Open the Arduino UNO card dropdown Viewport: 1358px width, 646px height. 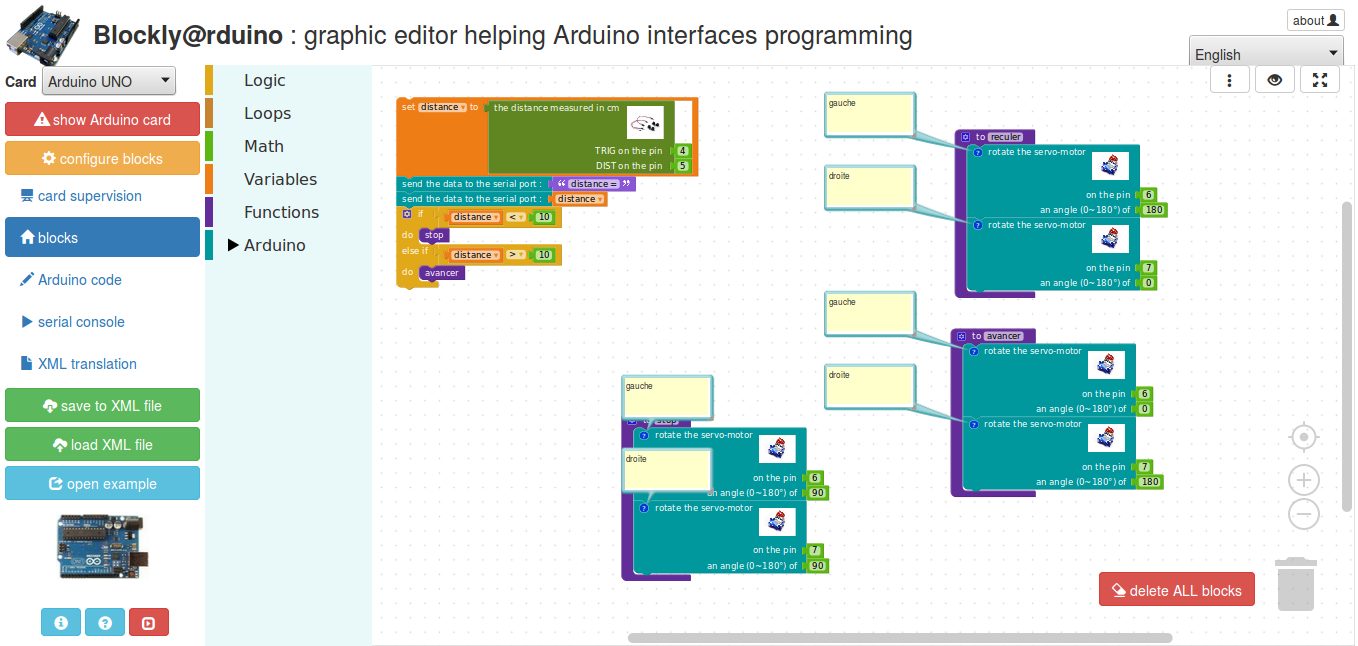[109, 82]
